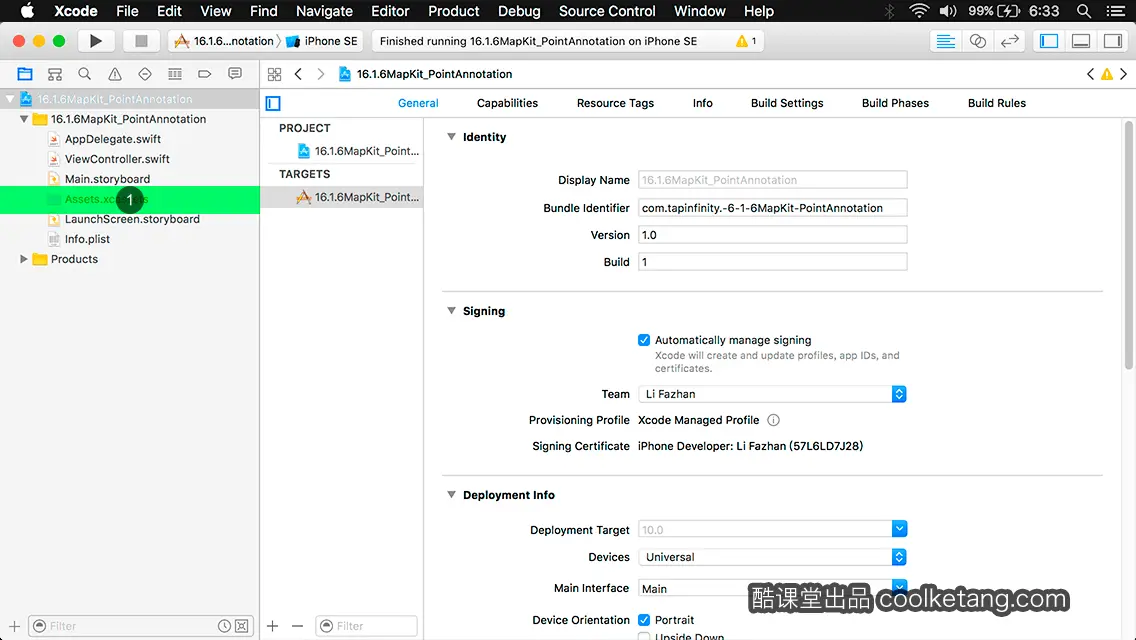Jump to previous issue arrow

1090,74
